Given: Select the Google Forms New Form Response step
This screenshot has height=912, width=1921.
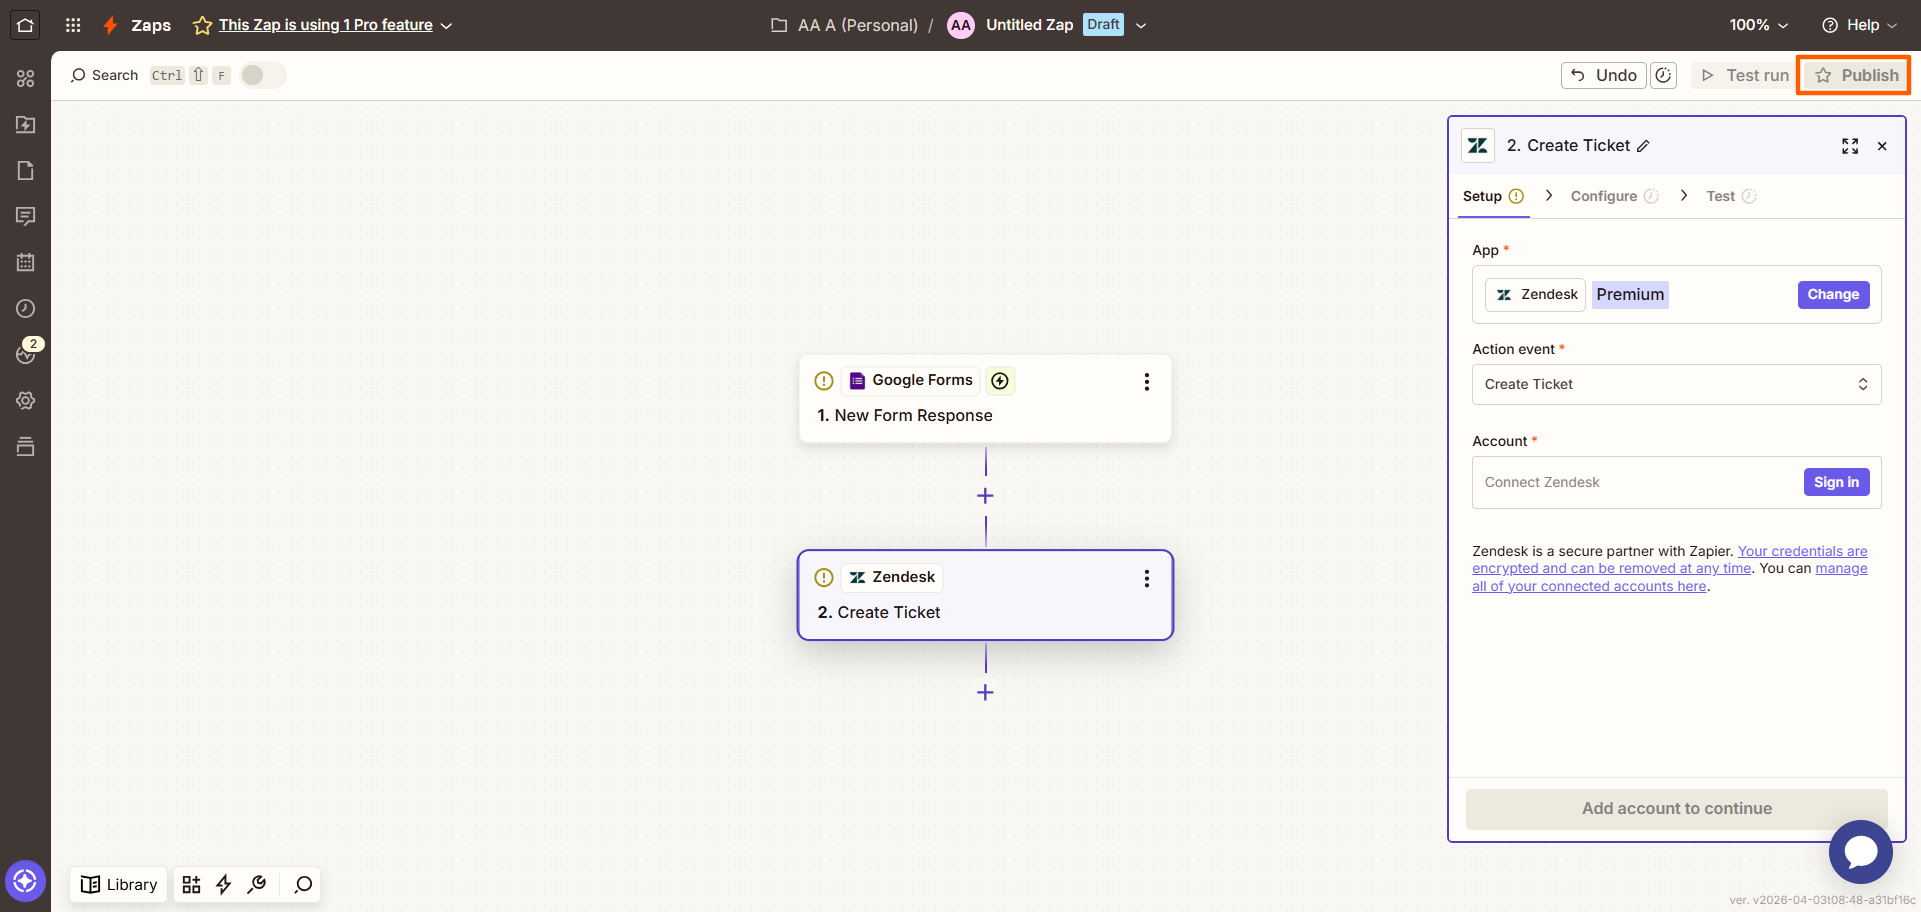Looking at the screenshot, I should pyautogui.click(x=985, y=398).
